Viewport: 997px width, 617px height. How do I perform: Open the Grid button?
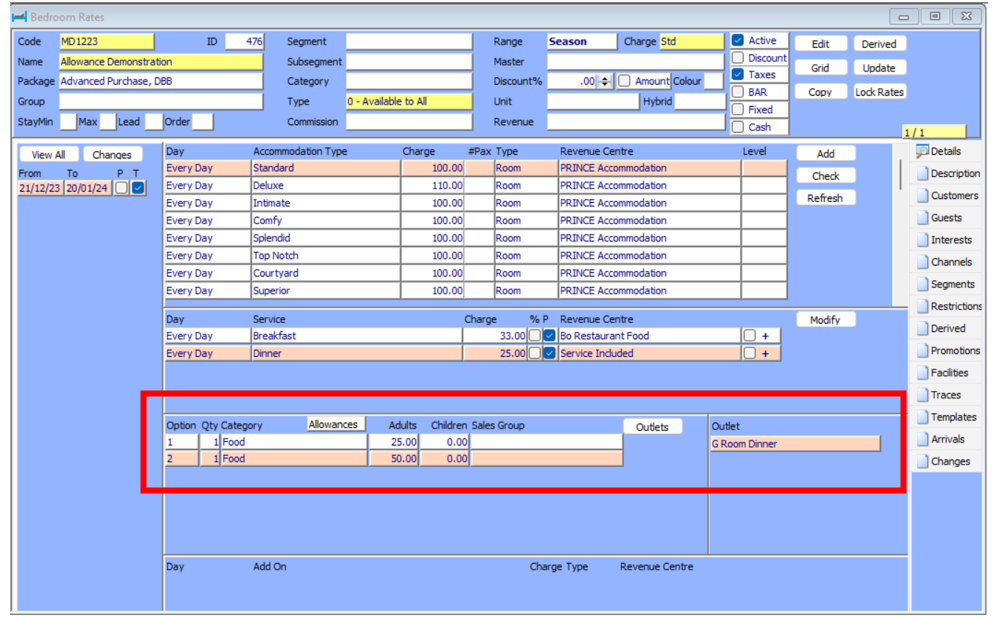coord(820,68)
